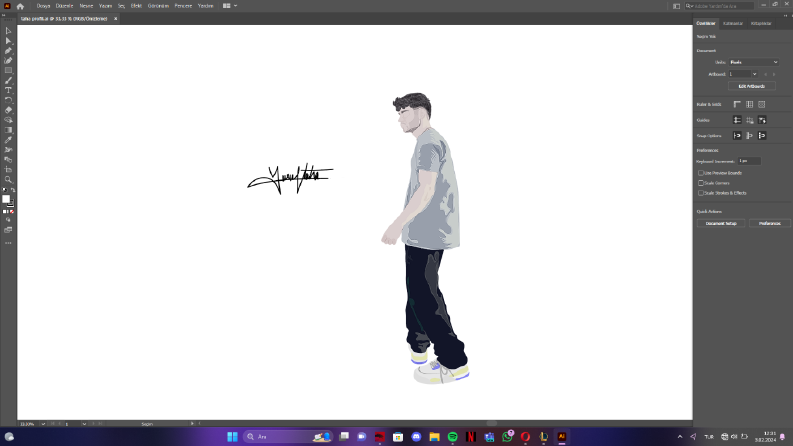Select the Rectangle tool

(x=8, y=70)
